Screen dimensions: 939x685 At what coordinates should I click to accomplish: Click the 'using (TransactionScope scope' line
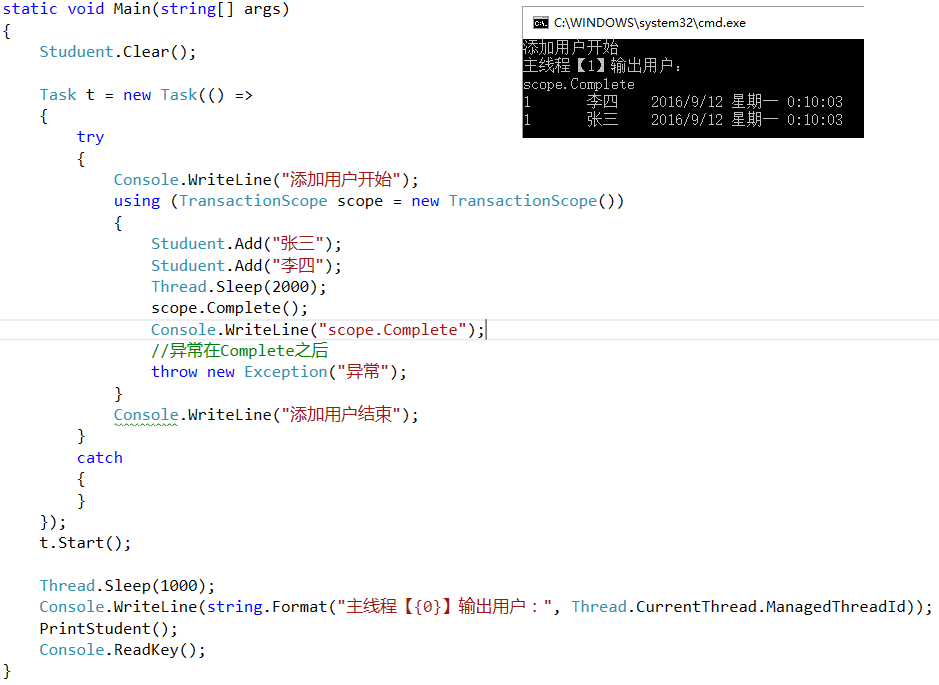point(369,201)
